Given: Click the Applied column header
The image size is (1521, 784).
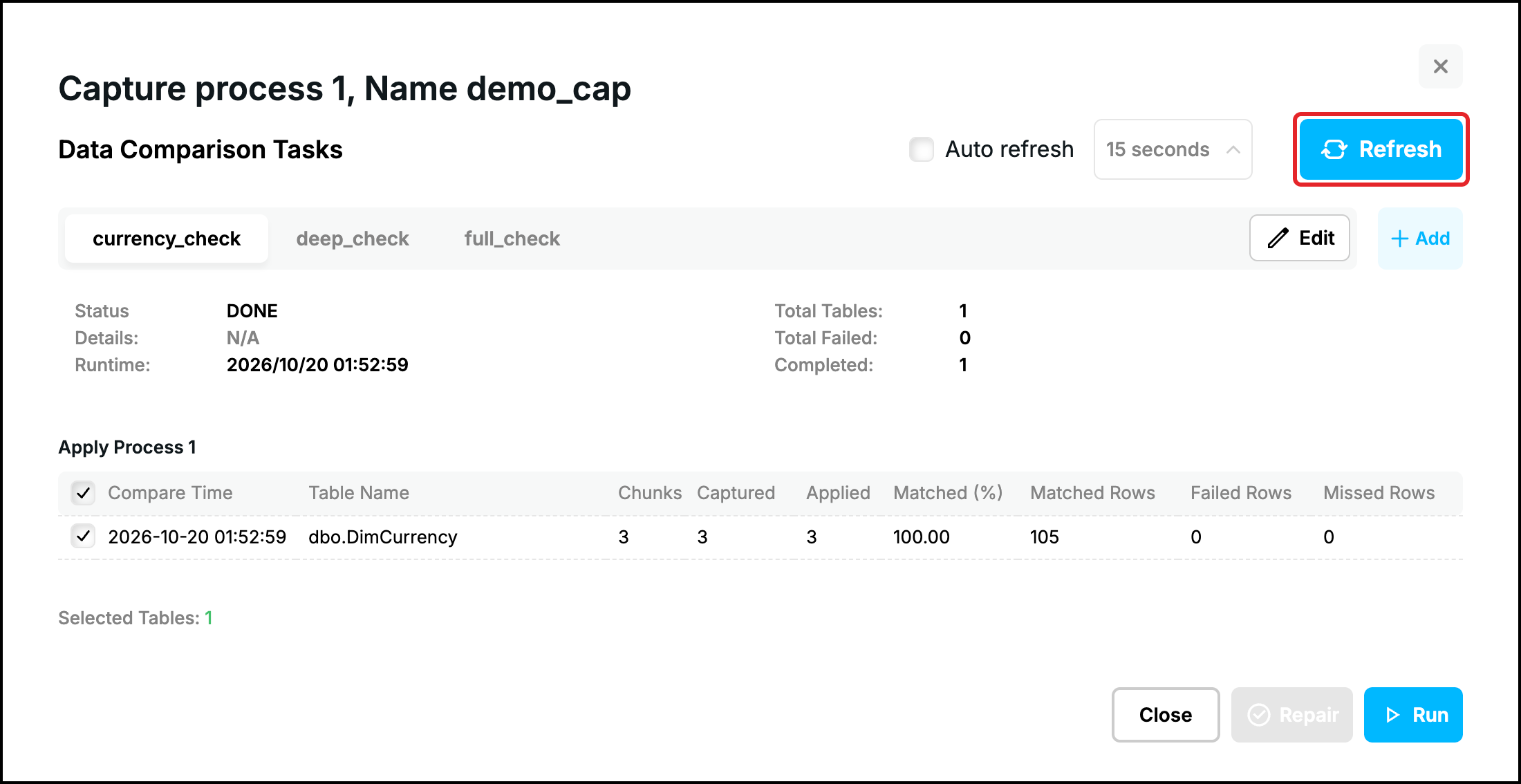Looking at the screenshot, I should tap(838, 493).
